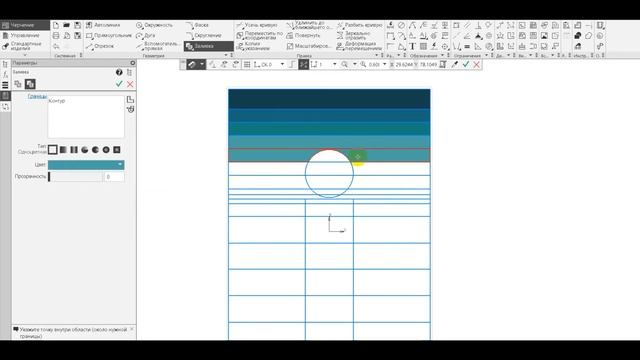640x360 pixels.
Task: Open the zoom magnifier dropdown arrow
Action: pyautogui.click(x=354, y=64)
